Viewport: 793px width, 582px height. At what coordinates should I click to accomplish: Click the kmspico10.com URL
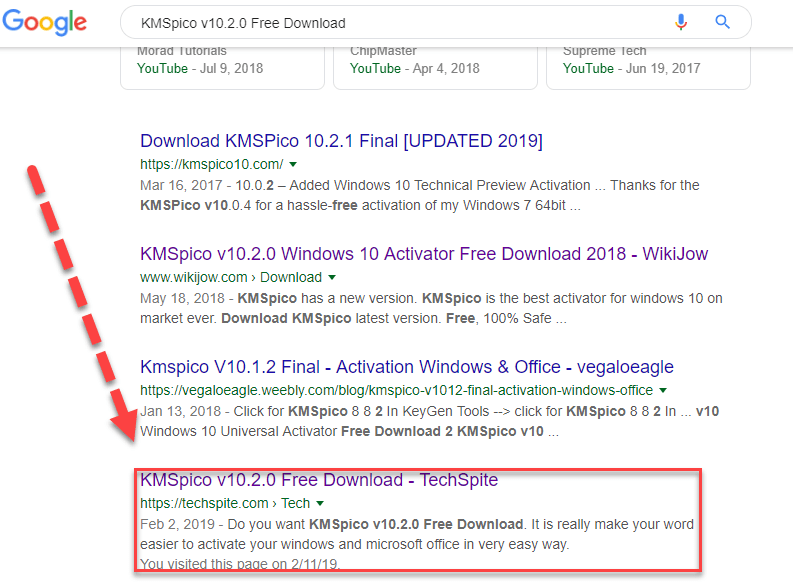pos(211,164)
